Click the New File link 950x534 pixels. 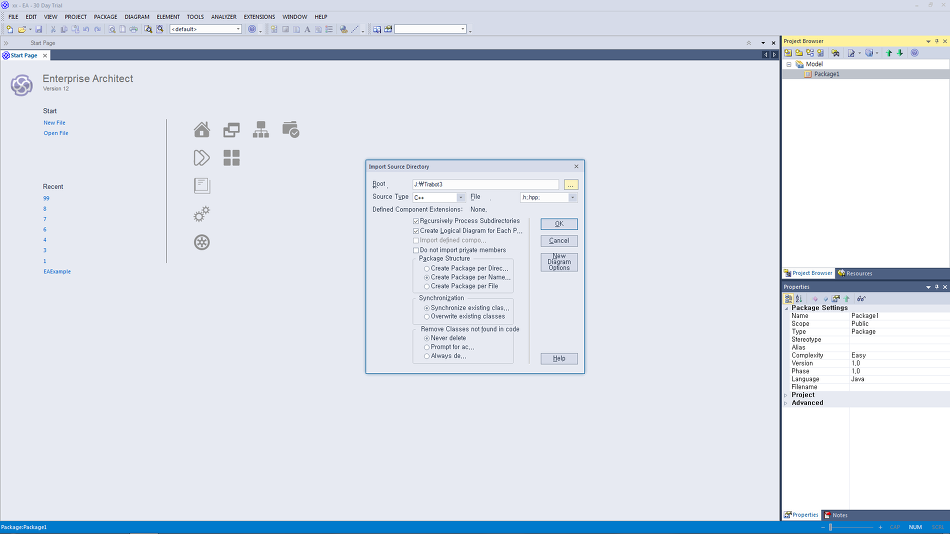point(54,123)
